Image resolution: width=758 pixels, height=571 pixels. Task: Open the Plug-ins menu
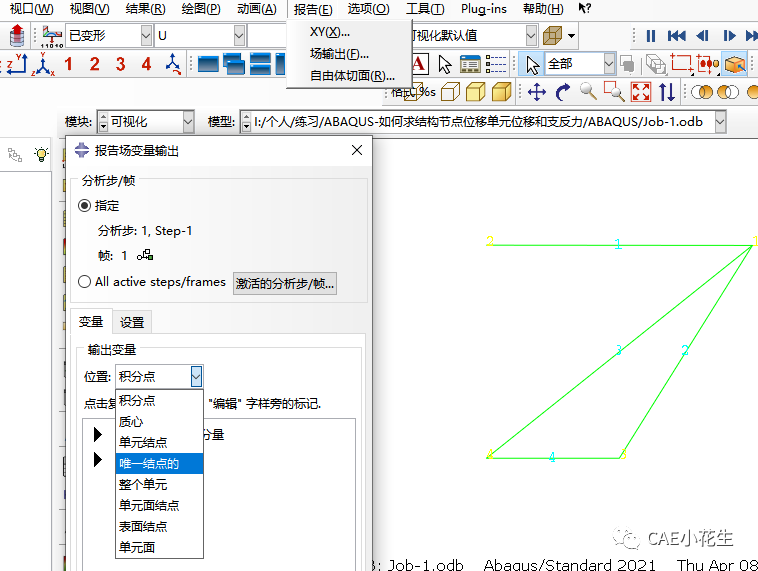pyautogui.click(x=484, y=9)
